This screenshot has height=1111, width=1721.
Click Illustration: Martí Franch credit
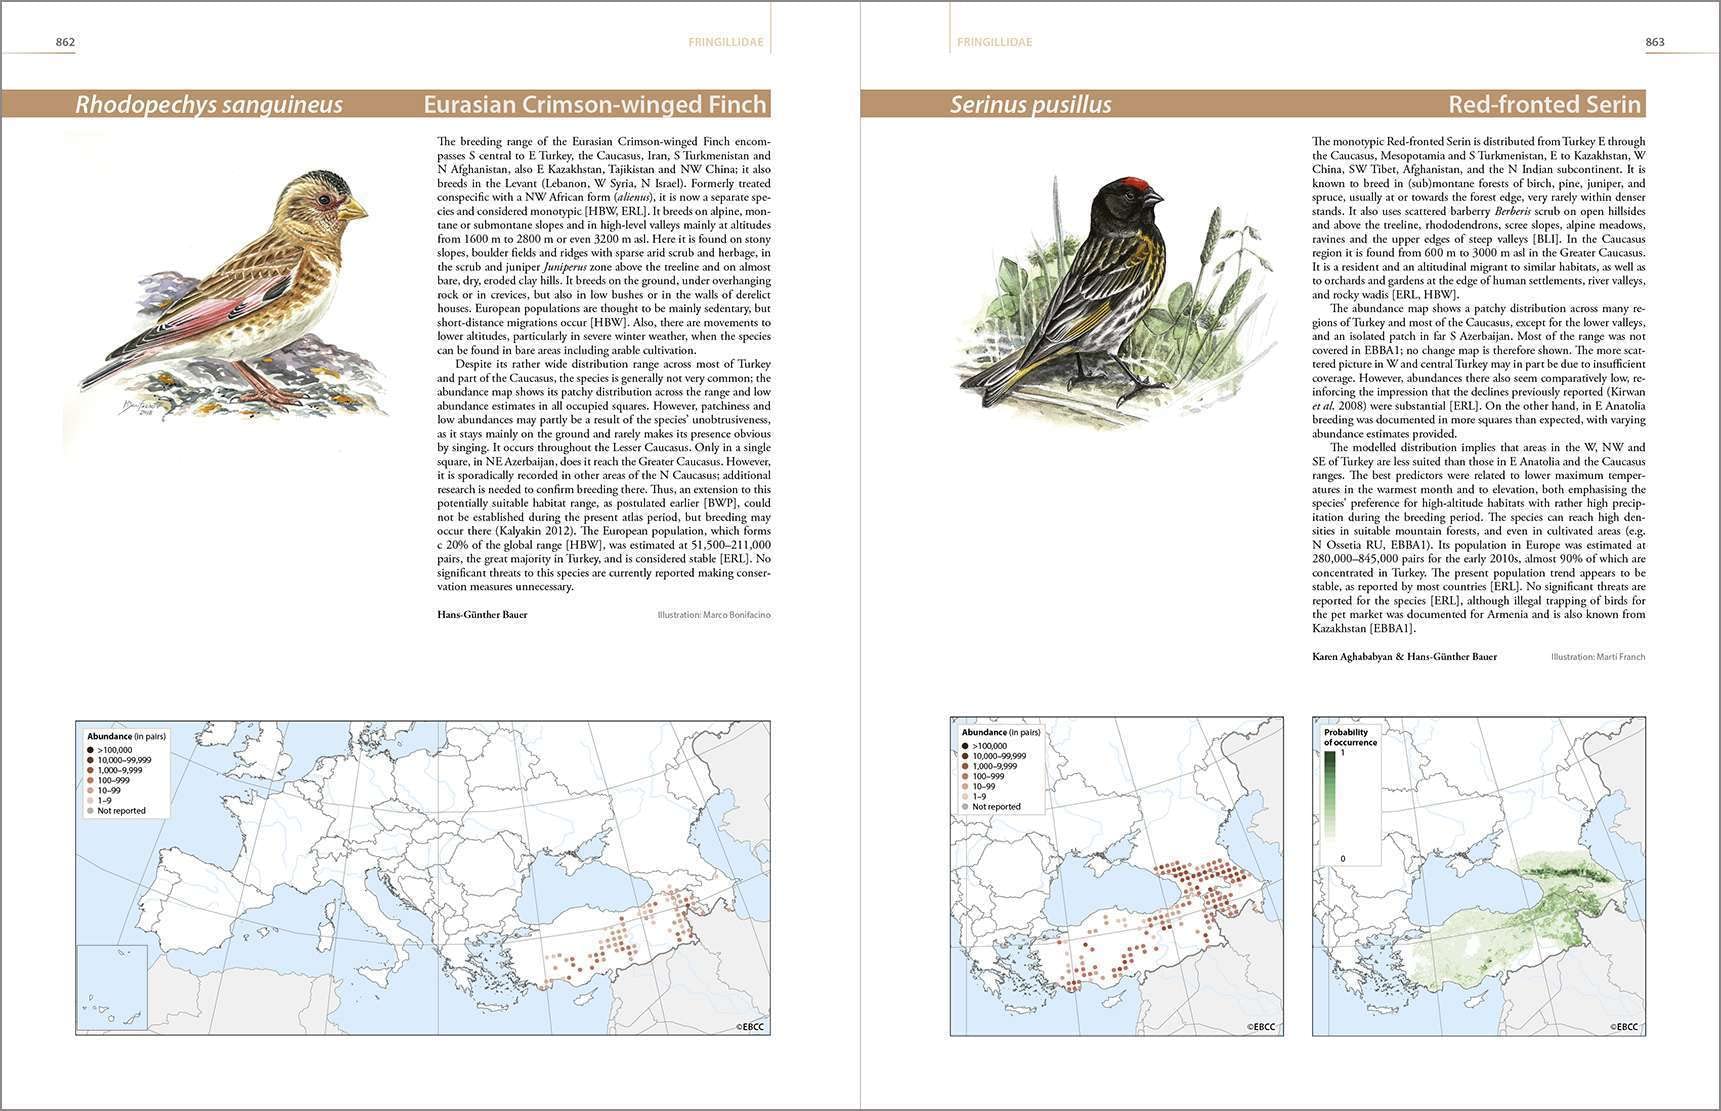coord(1598,657)
